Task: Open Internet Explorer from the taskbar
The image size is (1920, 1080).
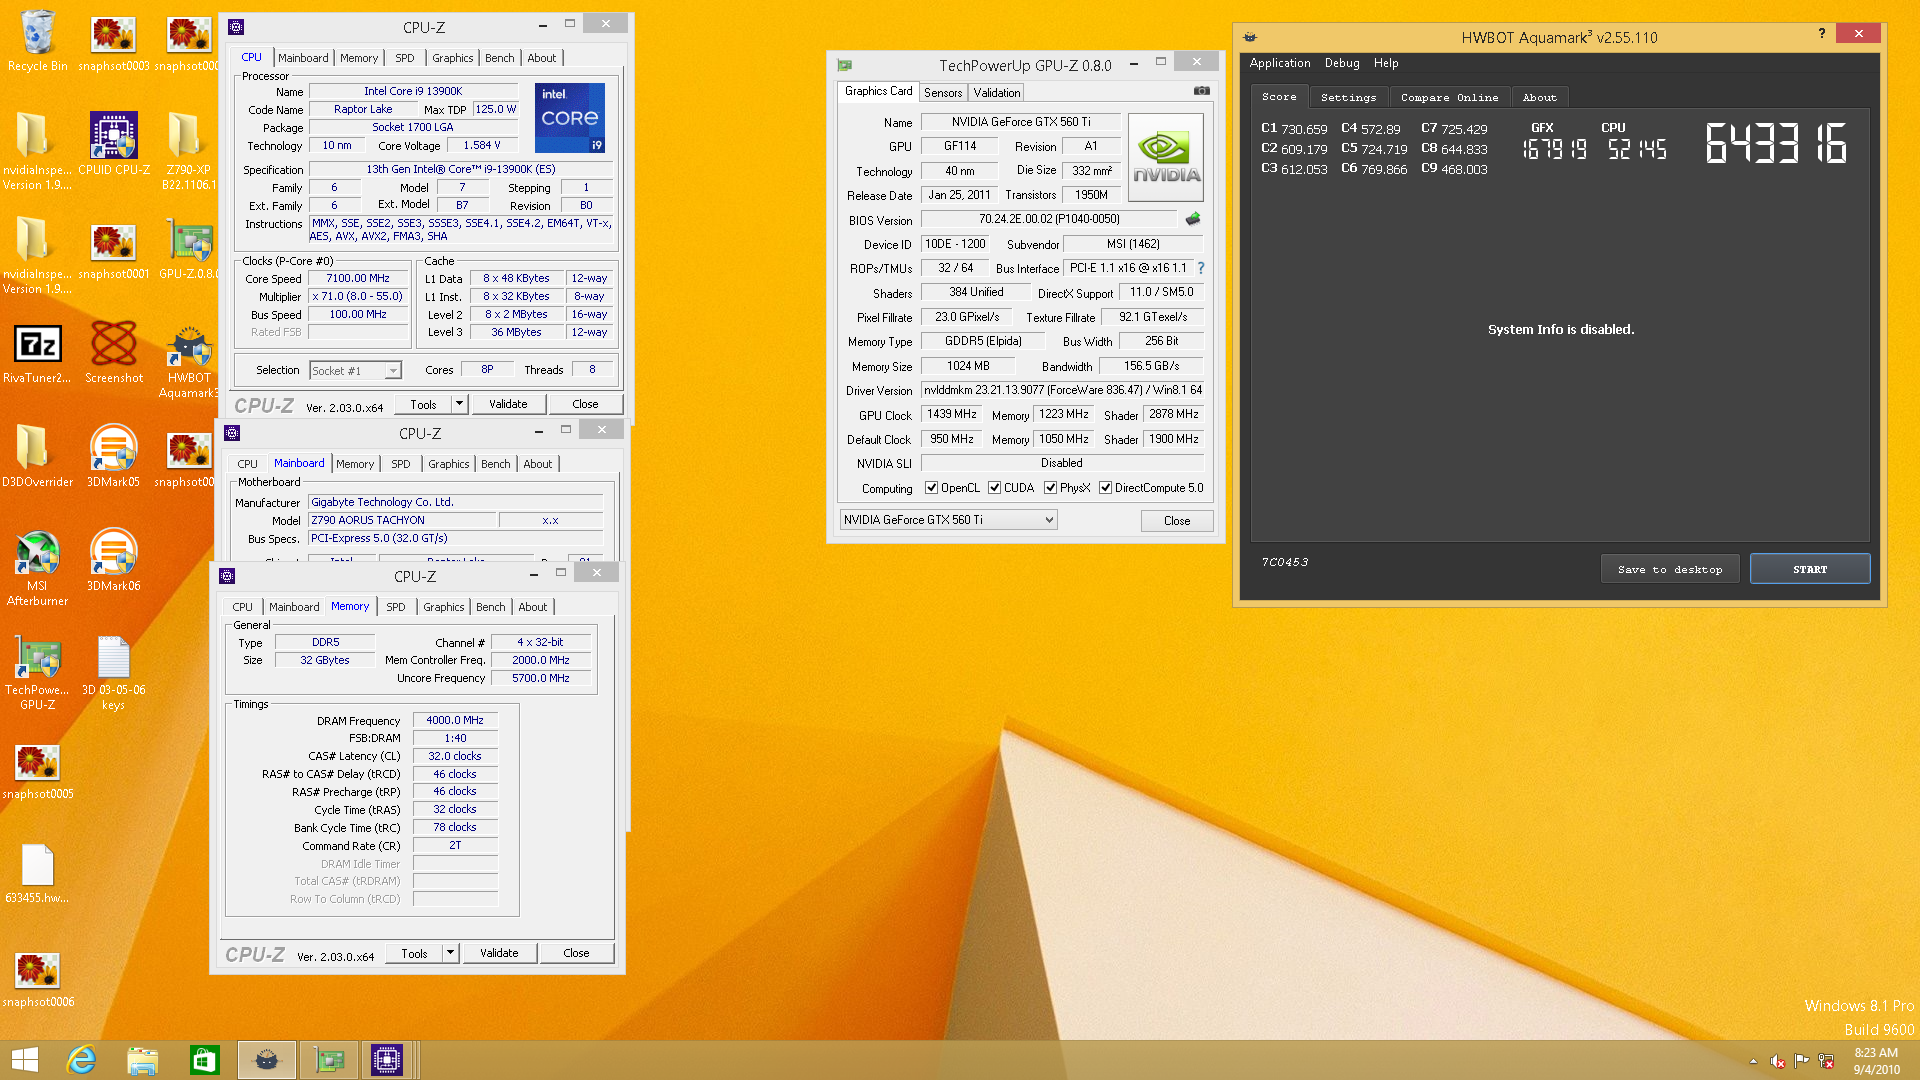Action: click(x=81, y=1060)
